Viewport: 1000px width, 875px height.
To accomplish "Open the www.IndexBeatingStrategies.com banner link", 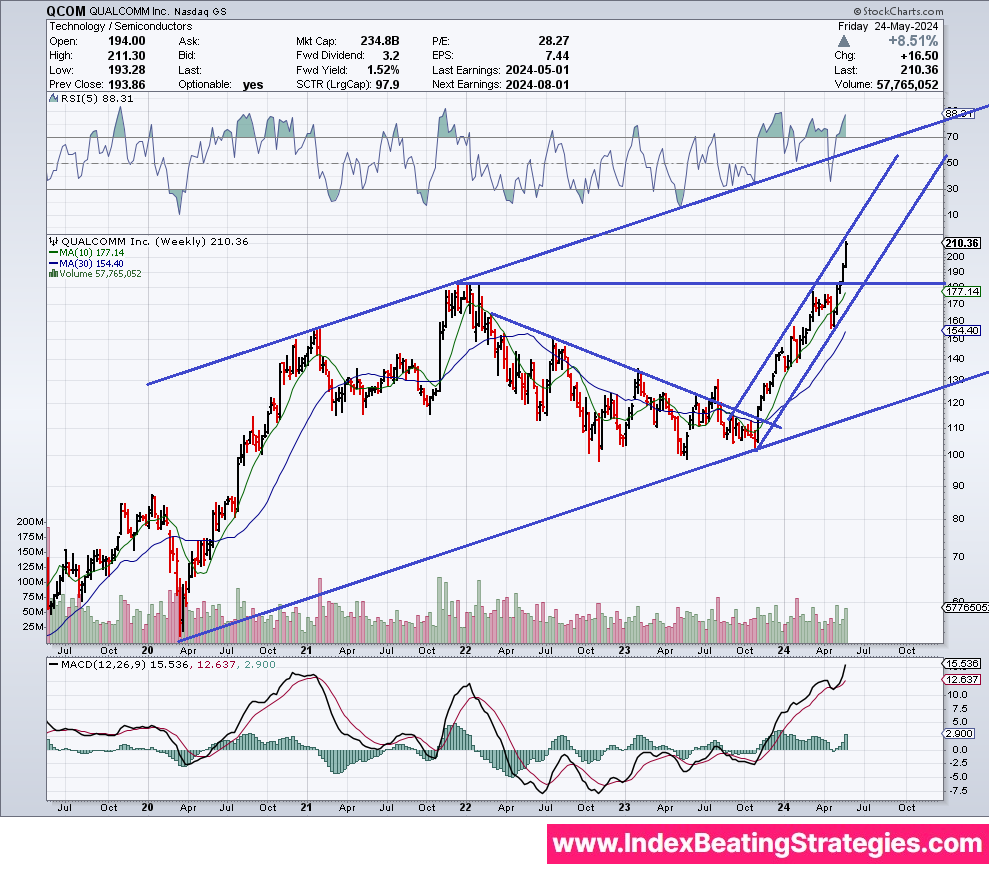I will click(x=768, y=844).
